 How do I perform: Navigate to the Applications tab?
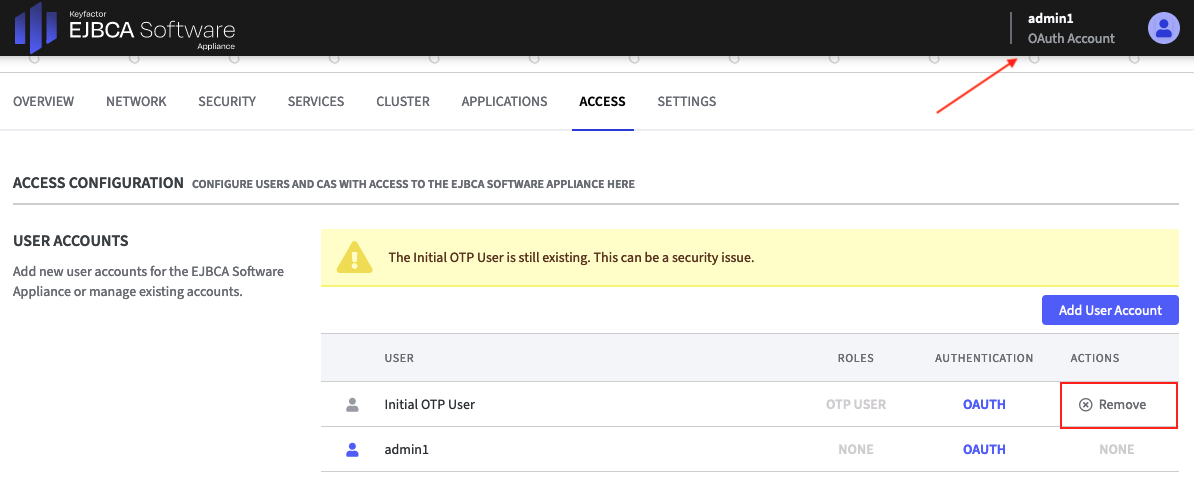coord(504,102)
